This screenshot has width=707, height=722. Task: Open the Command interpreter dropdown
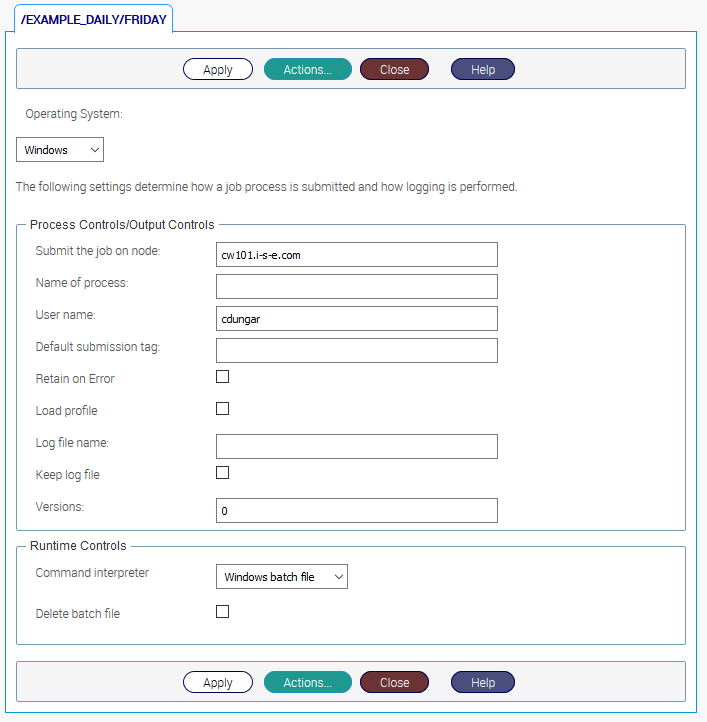pyautogui.click(x=281, y=577)
